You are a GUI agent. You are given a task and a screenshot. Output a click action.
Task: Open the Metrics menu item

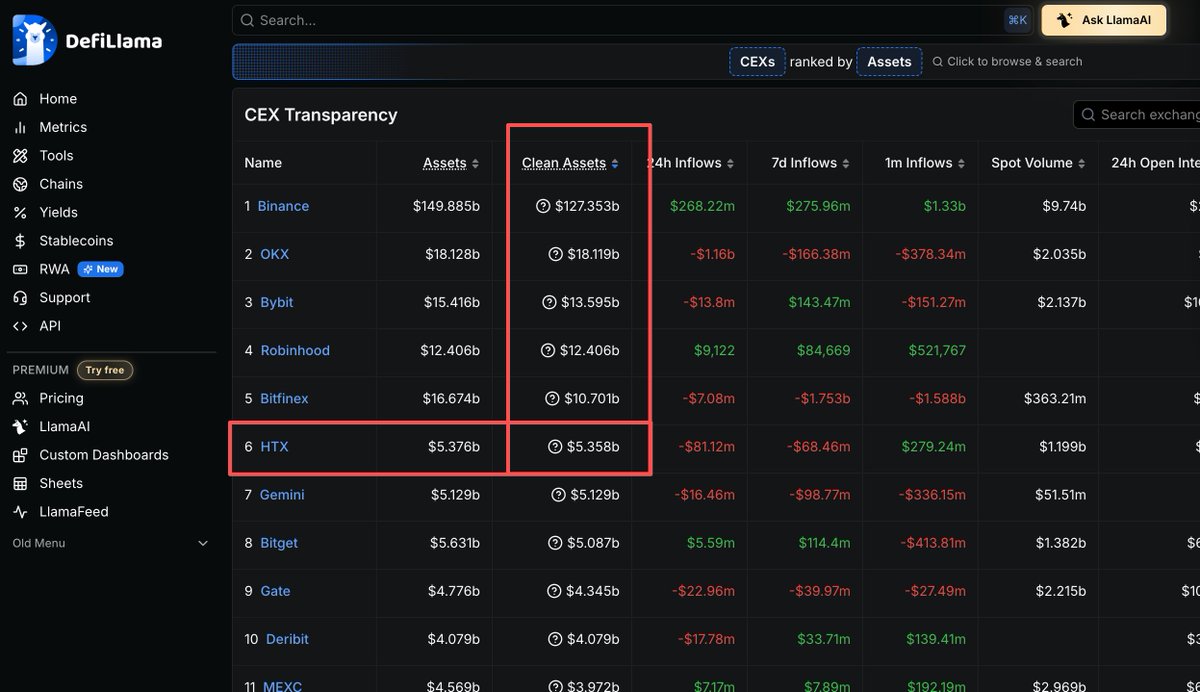(x=63, y=127)
